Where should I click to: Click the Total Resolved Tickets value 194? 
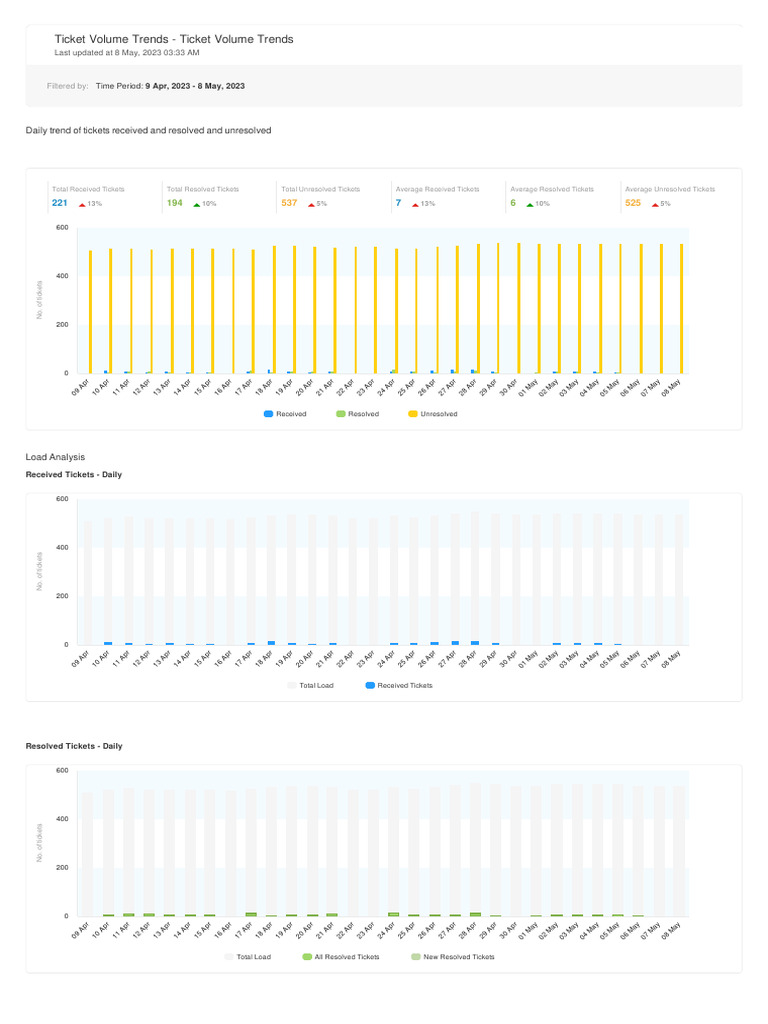[174, 203]
